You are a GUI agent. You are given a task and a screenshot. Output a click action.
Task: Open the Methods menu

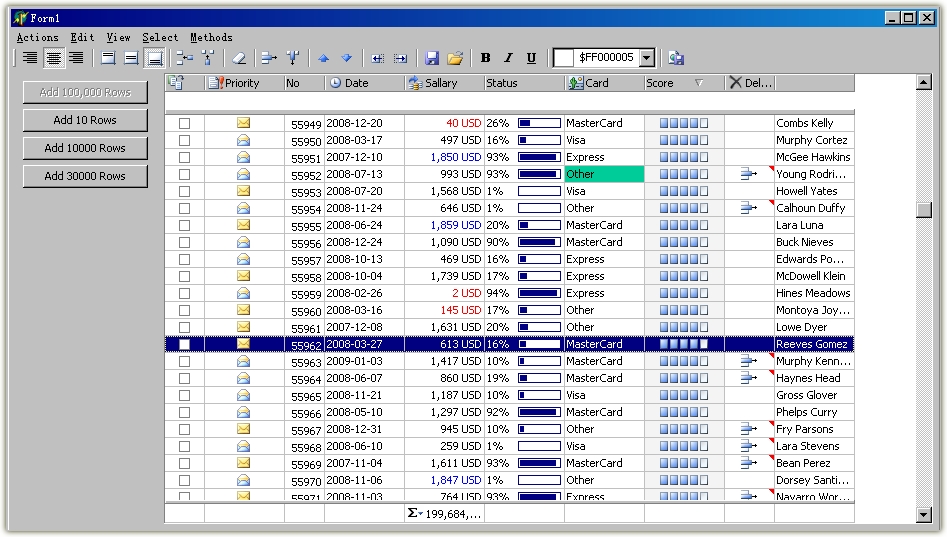(211, 37)
